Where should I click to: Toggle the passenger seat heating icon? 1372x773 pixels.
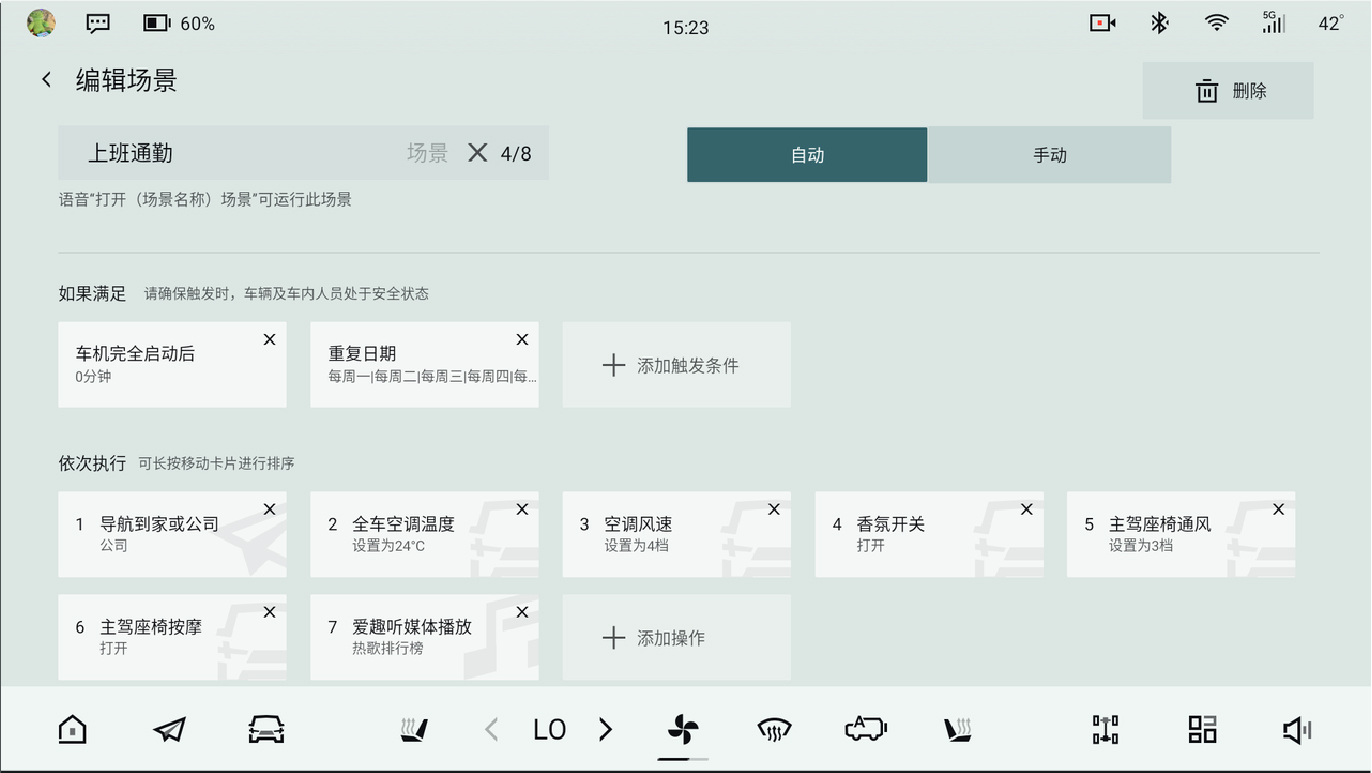(x=958, y=730)
